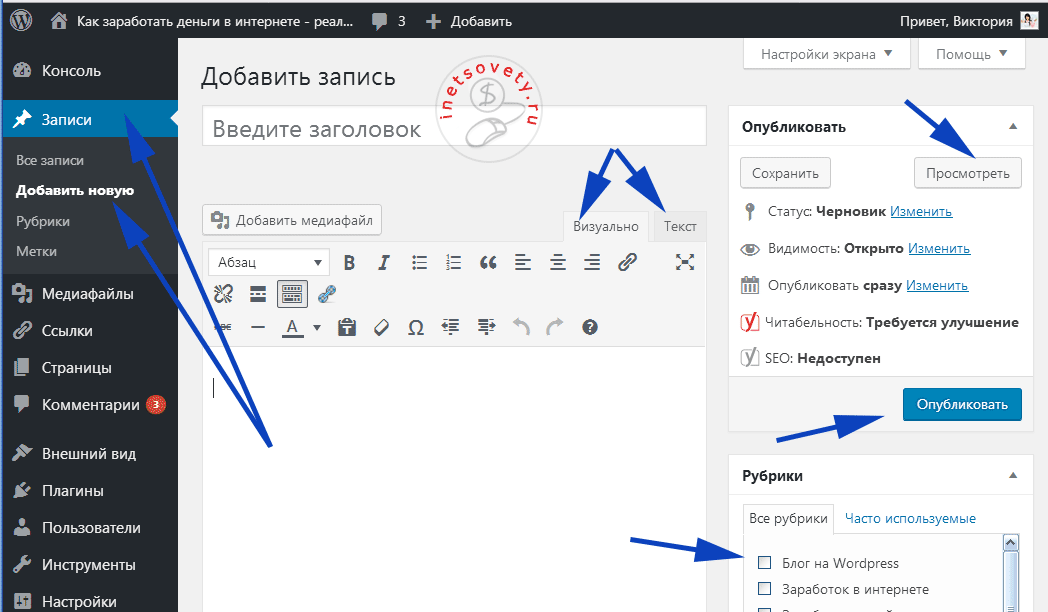The width and height of the screenshot is (1048, 612).
Task: Toggle bold formatting in the editor
Action: [349, 262]
